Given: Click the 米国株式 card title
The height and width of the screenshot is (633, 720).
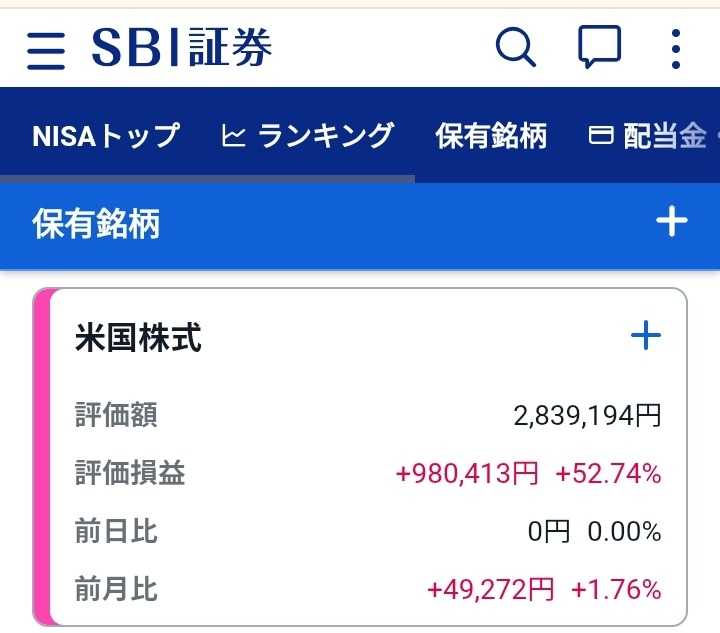Looking at the screenshot, I should click(138, 338).
